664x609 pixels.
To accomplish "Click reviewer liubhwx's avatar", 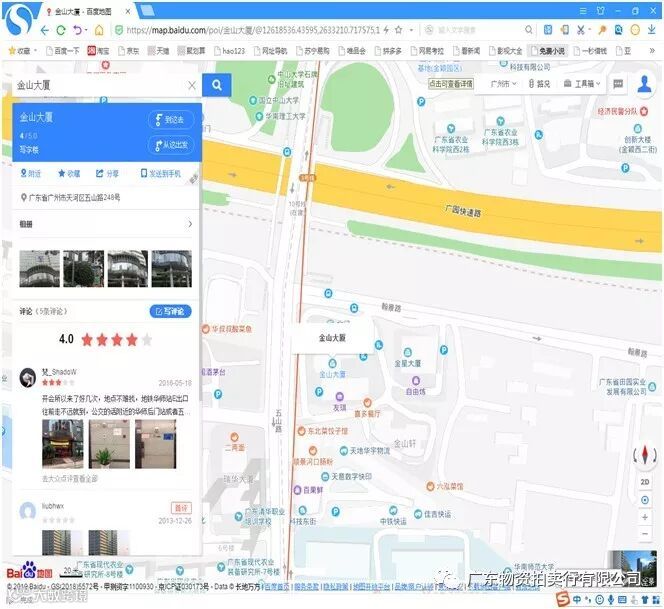I will pyautogui.click(x=28, y=511).
